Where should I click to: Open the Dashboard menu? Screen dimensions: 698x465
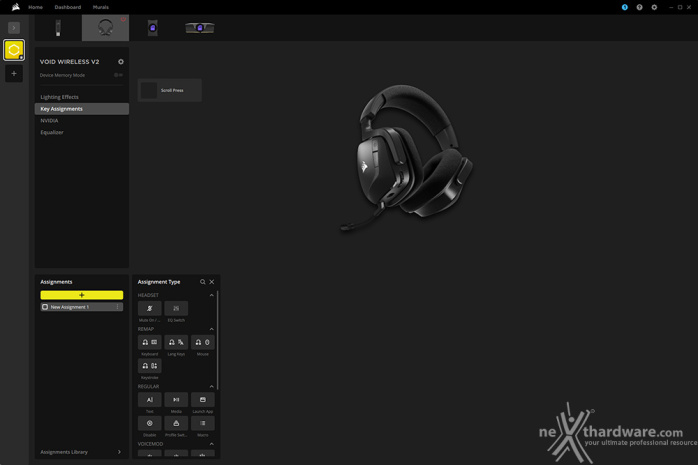click(x=68, y=7)
